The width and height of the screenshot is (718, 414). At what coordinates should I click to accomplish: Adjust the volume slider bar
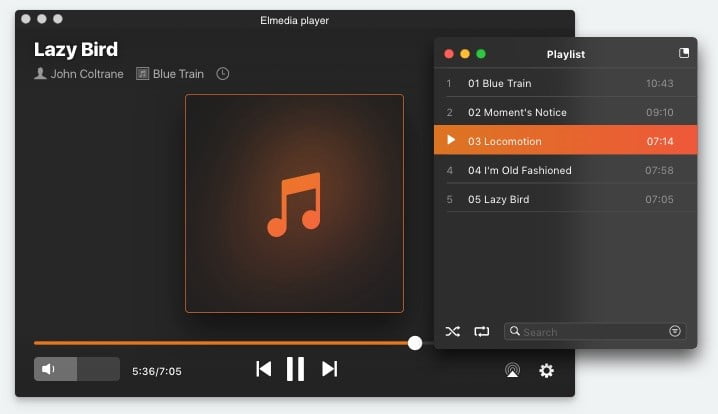(x=77, y=369)
